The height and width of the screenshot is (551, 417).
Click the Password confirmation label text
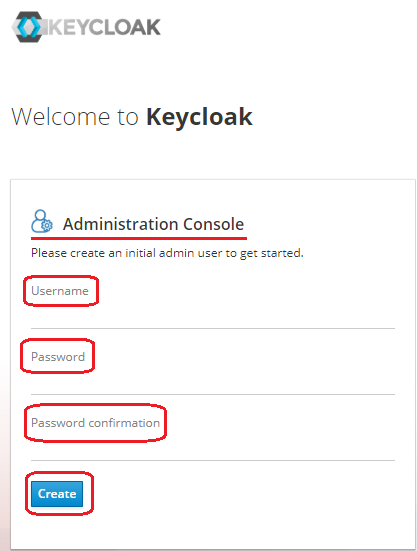pos(96,423)
